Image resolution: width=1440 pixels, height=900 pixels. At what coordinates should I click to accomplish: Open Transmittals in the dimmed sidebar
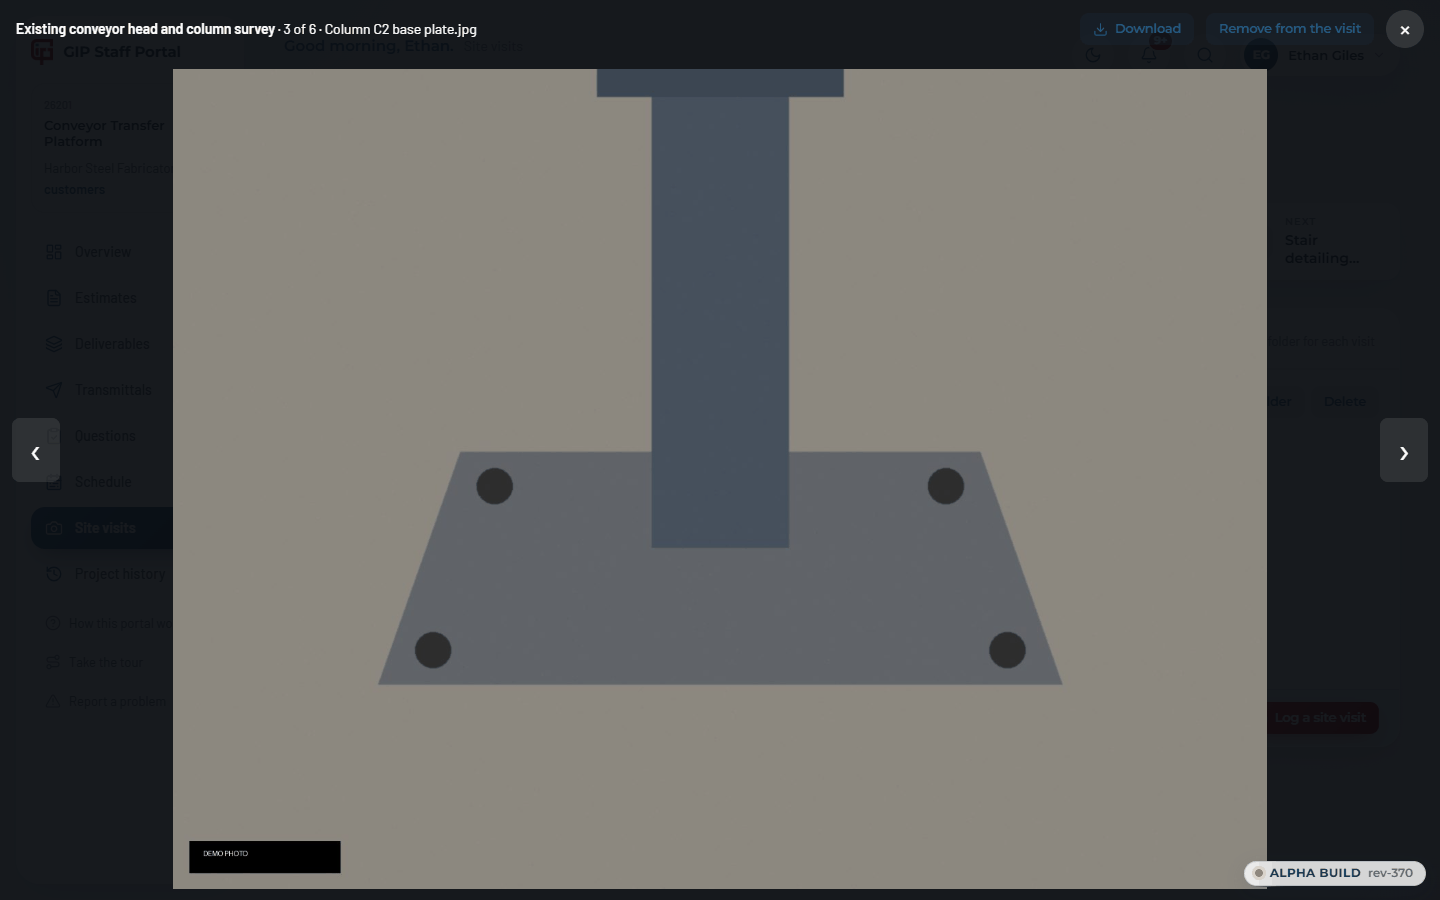[x=102, y=390]
